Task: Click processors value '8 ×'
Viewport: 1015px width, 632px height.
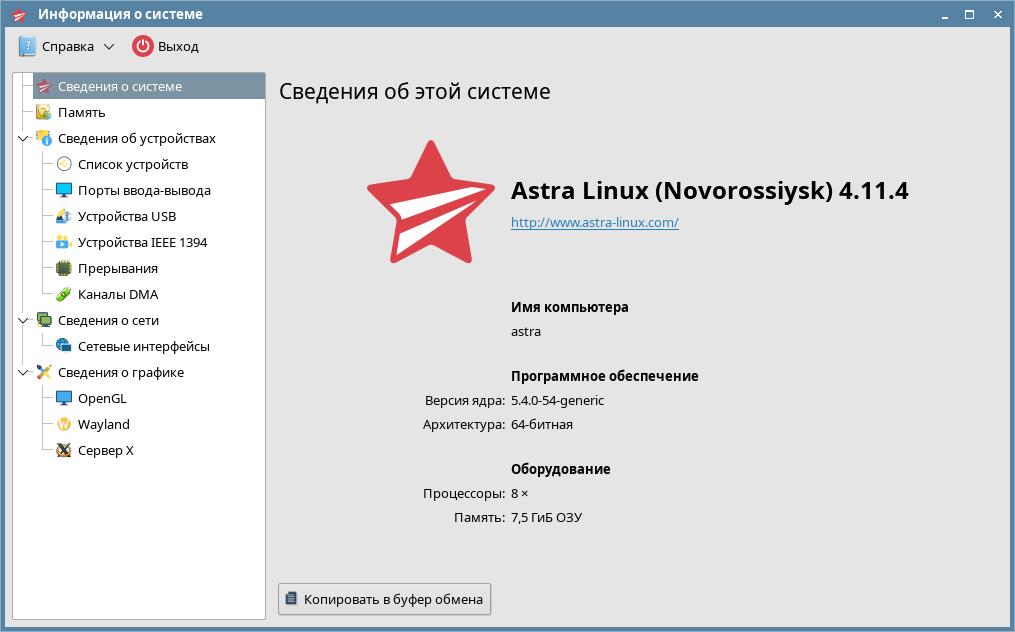Action: click(519, 493)
